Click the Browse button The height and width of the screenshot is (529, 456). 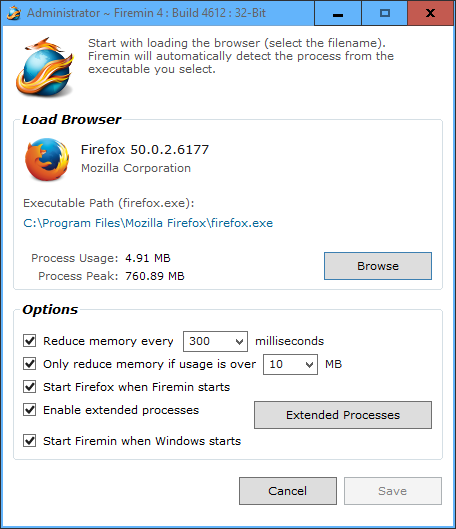click(x=378, y=266)
